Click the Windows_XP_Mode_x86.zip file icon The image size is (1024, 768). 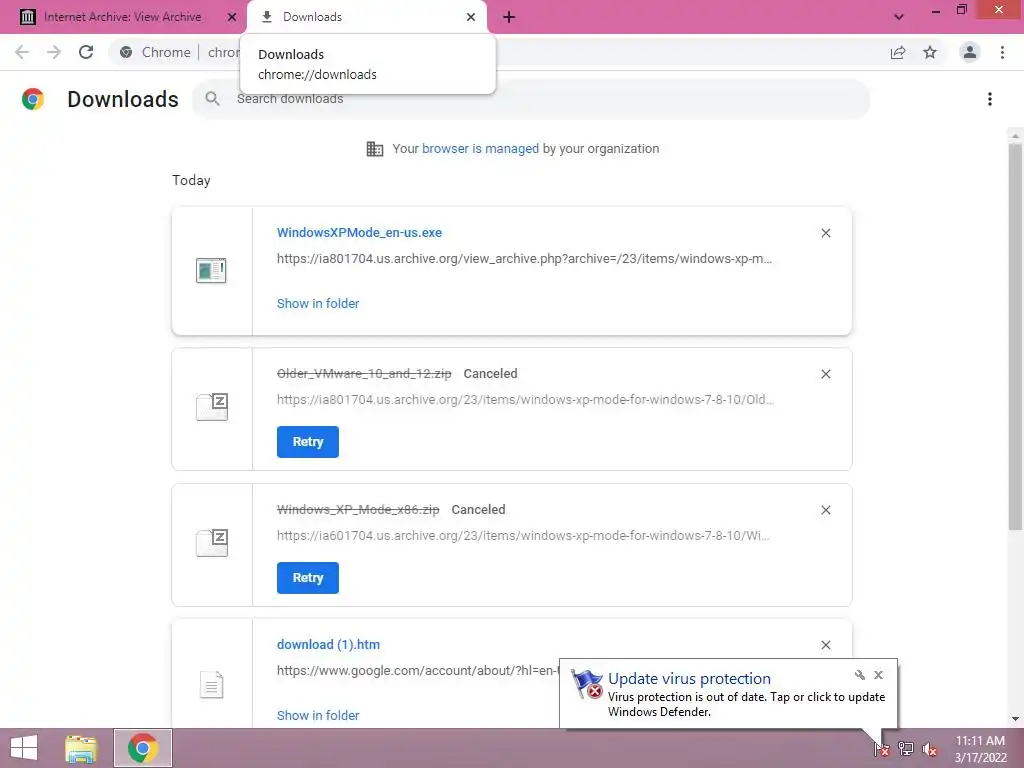[x=212, y=543]
